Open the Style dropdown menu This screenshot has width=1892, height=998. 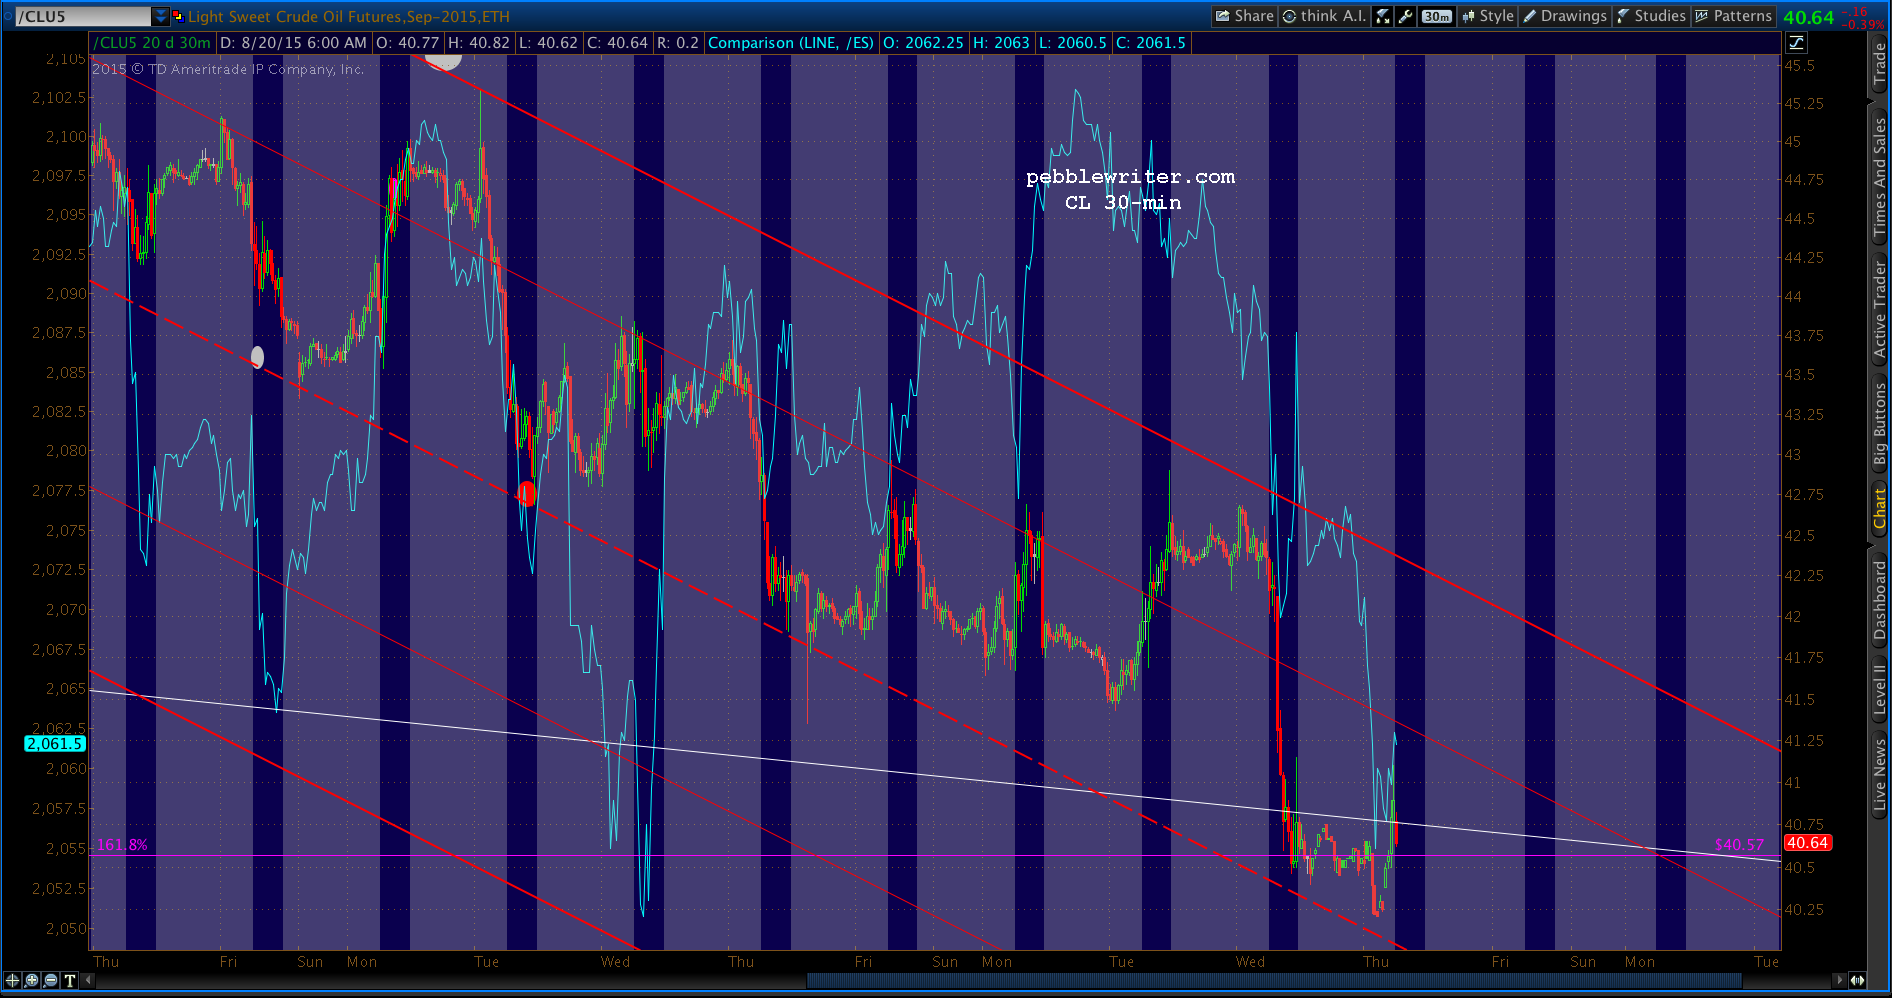[x=1487, y=16]
